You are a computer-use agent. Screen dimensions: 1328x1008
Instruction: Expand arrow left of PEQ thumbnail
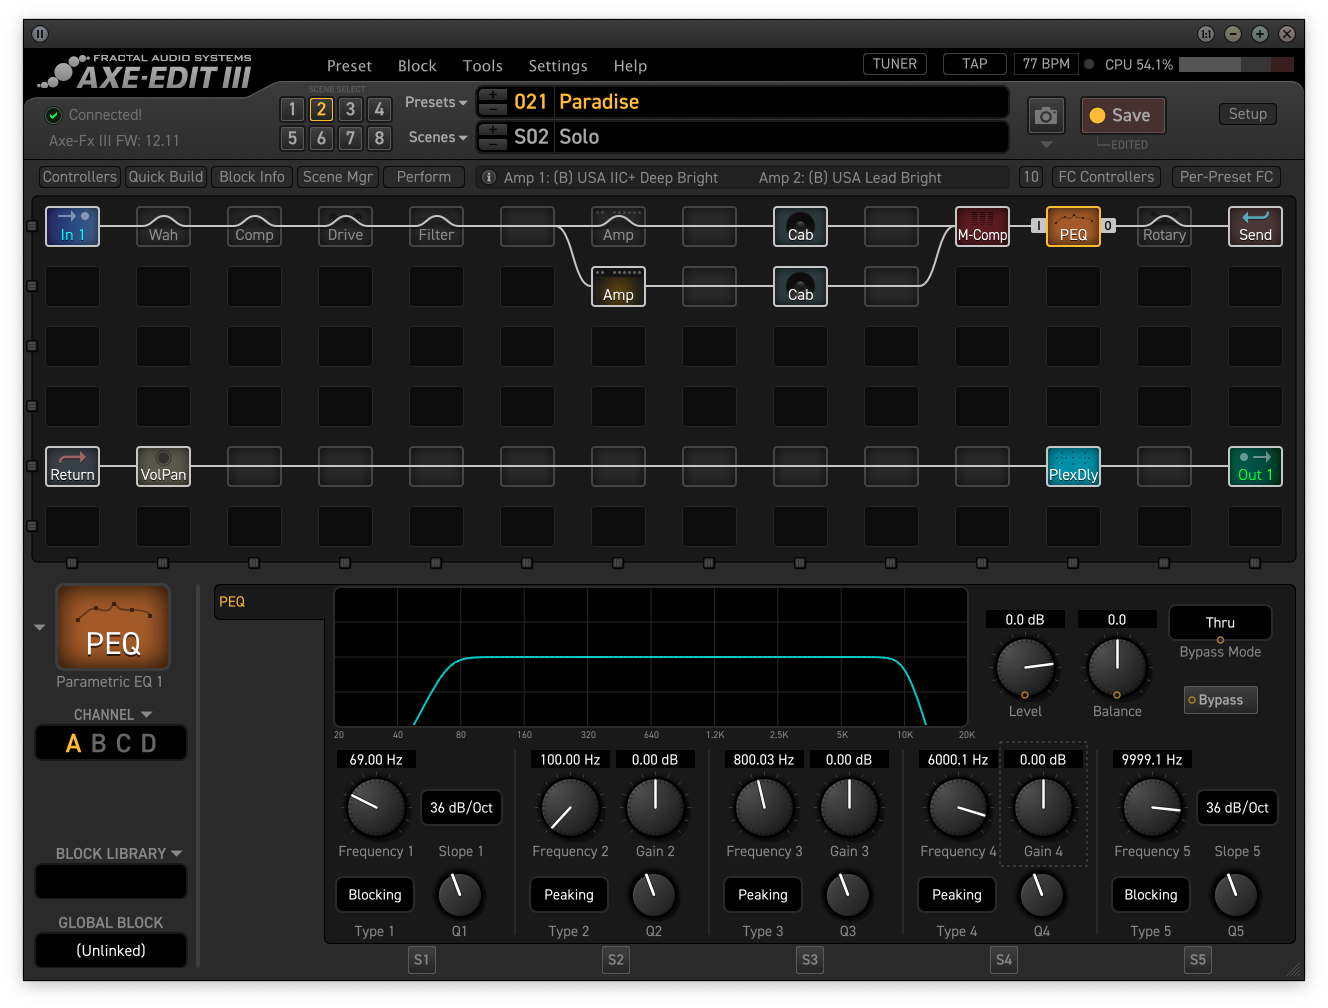(40, 627)
